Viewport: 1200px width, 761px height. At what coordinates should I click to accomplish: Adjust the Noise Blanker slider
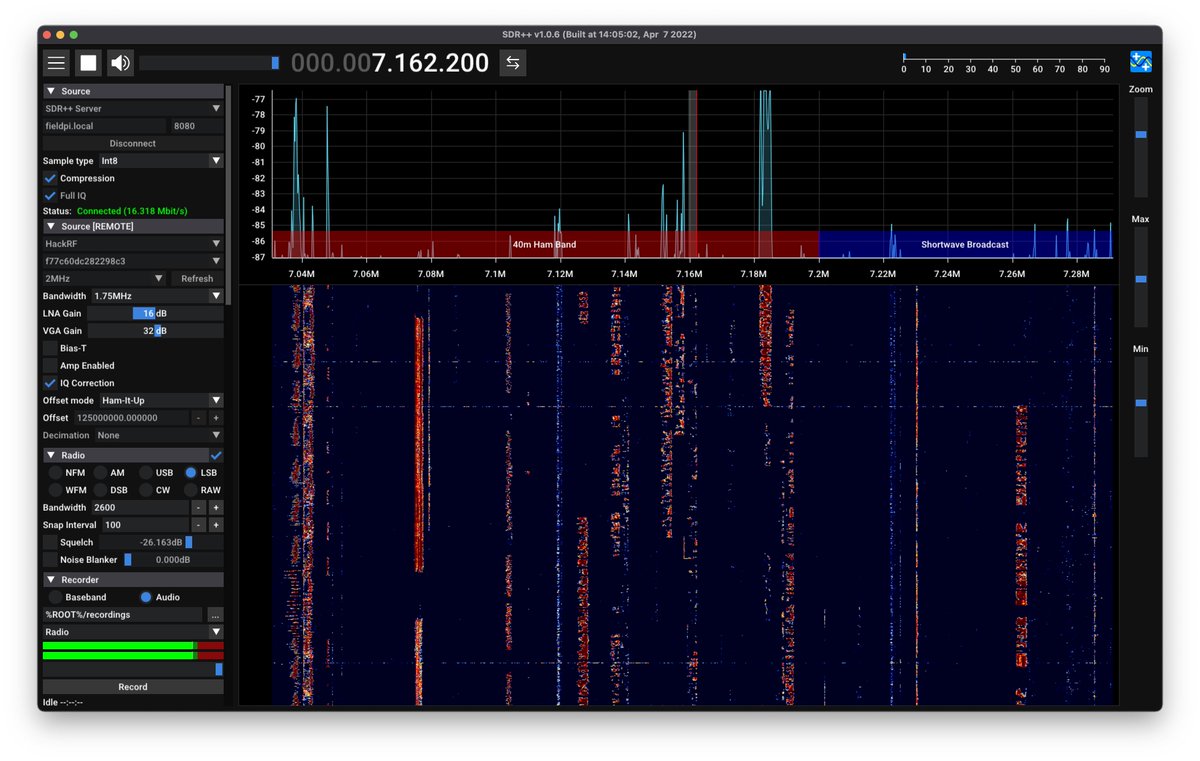[172, 560]
